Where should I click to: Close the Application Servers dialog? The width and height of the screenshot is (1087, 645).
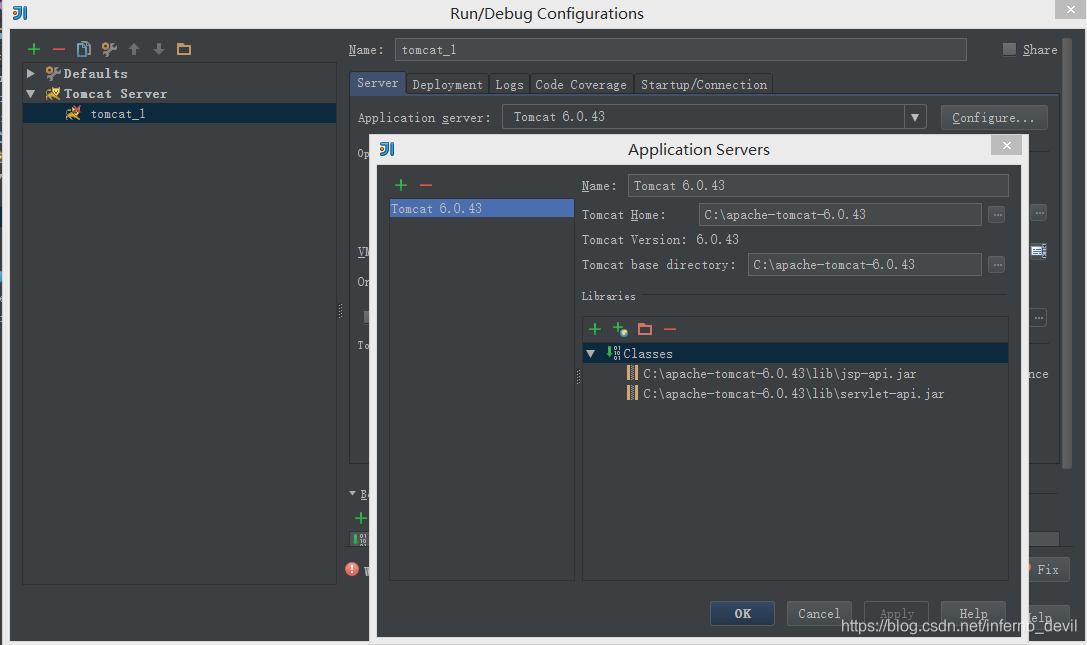point(1007,145)
